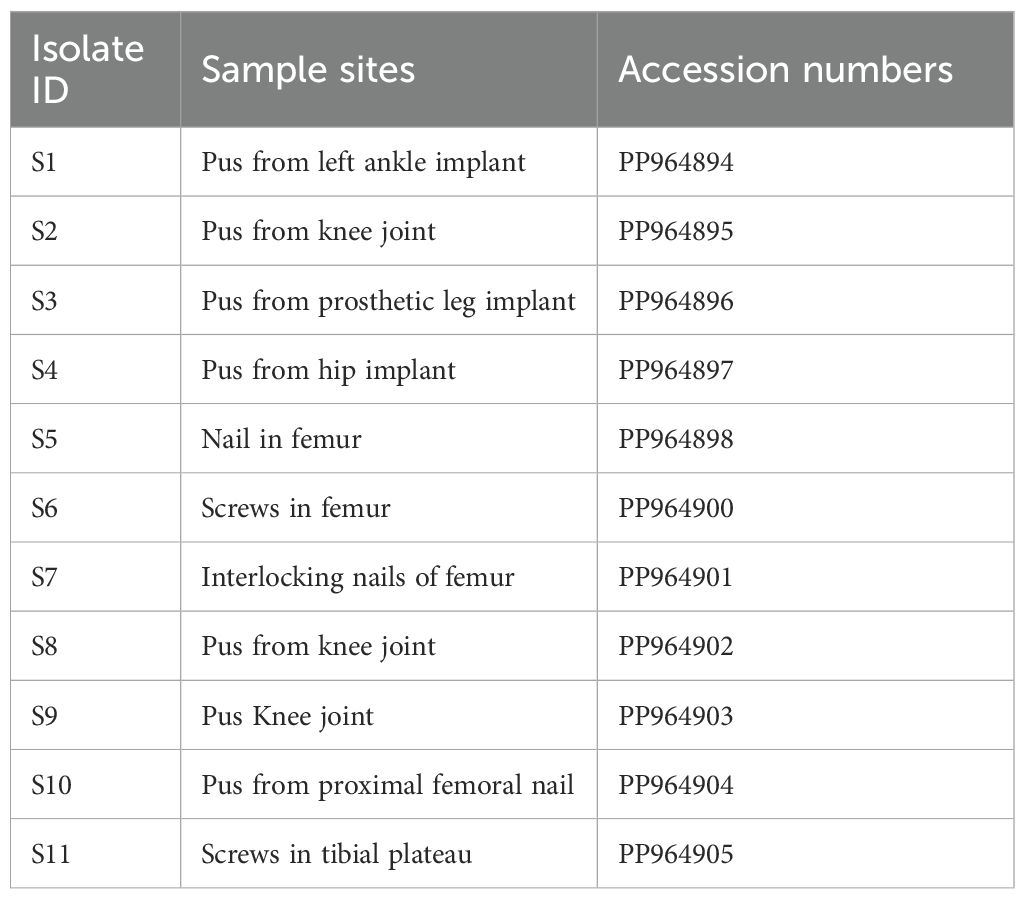Select 'Screws in tibial plateau' cell
Viewport: 1025px width, 899px height.
point(389,854)
